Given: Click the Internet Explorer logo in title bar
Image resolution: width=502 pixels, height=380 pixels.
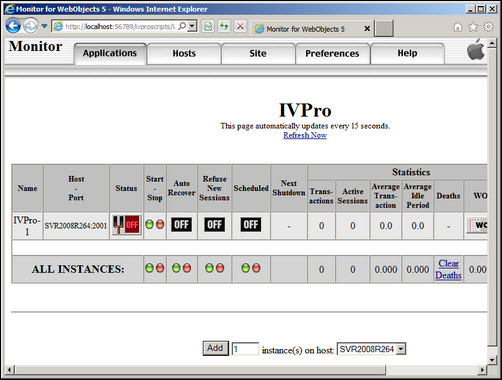Looking at the screenshot, I should point(9,9).
